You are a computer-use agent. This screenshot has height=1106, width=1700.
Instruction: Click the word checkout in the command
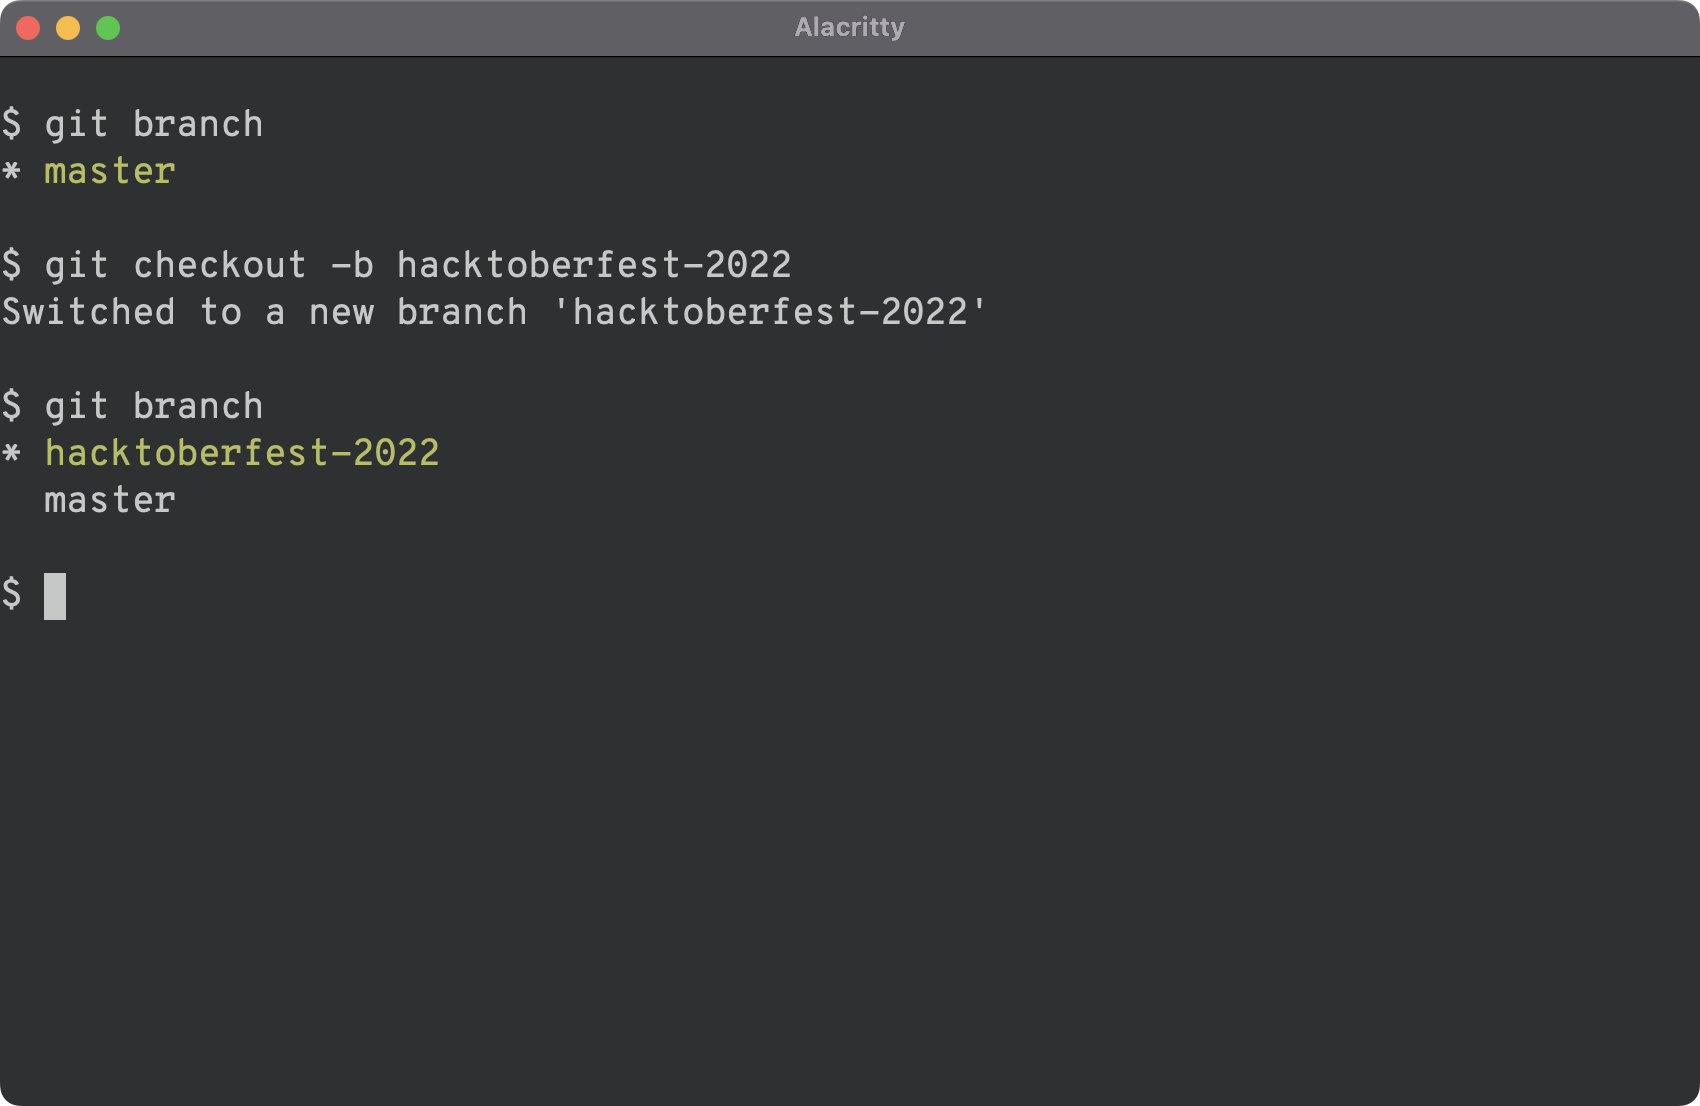pyautogui.click(x=220, y=265)
